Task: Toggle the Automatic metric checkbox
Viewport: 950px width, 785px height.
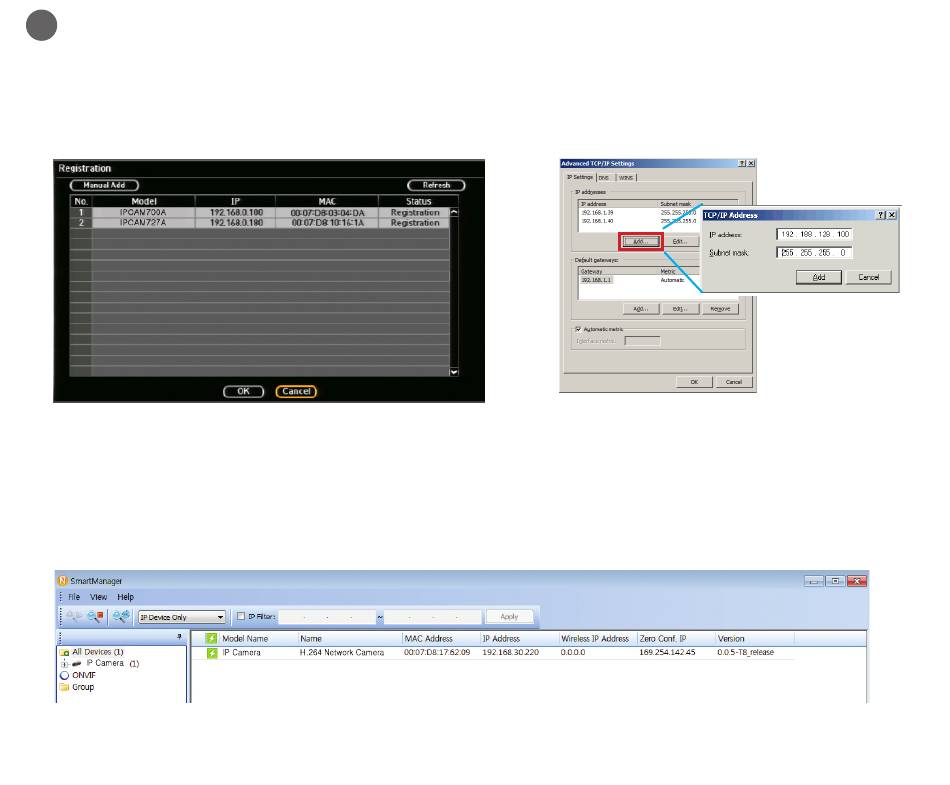Action: tap(578, 329)
